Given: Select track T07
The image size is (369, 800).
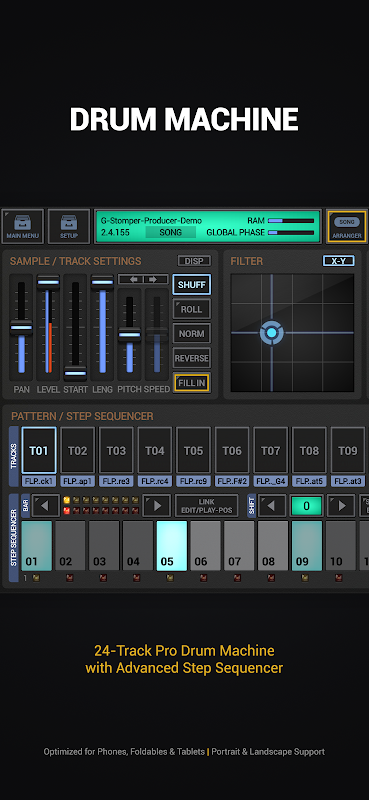Looking at the screenshot, I should (270, 451).
